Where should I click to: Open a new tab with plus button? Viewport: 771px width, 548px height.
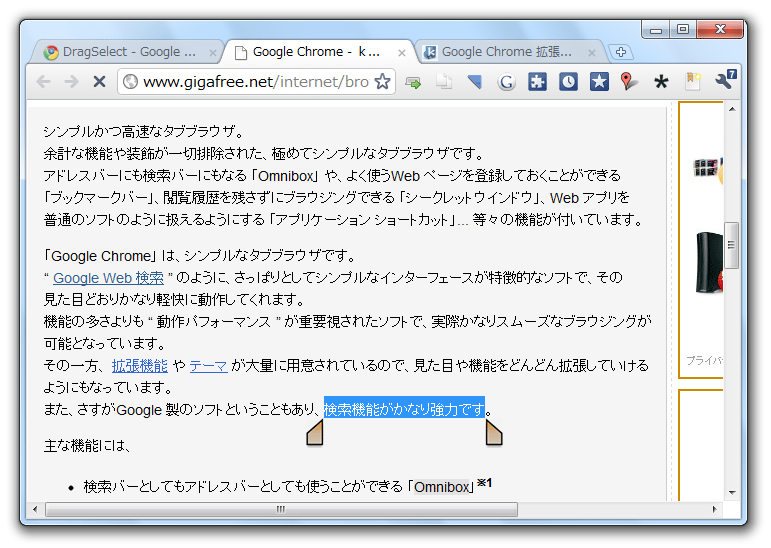tap(621, 52)
